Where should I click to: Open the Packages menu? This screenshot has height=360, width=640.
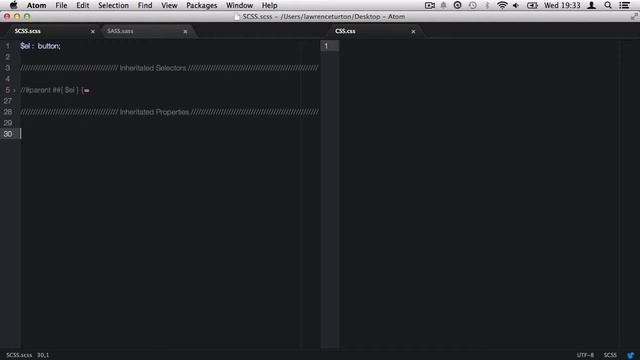[202, 5]
